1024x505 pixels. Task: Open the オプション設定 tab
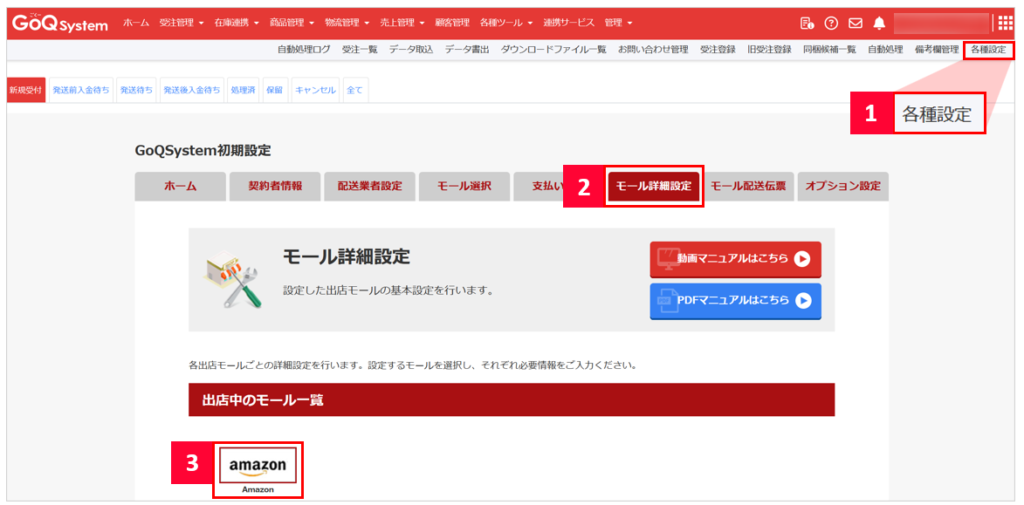(x=842, y=186)
